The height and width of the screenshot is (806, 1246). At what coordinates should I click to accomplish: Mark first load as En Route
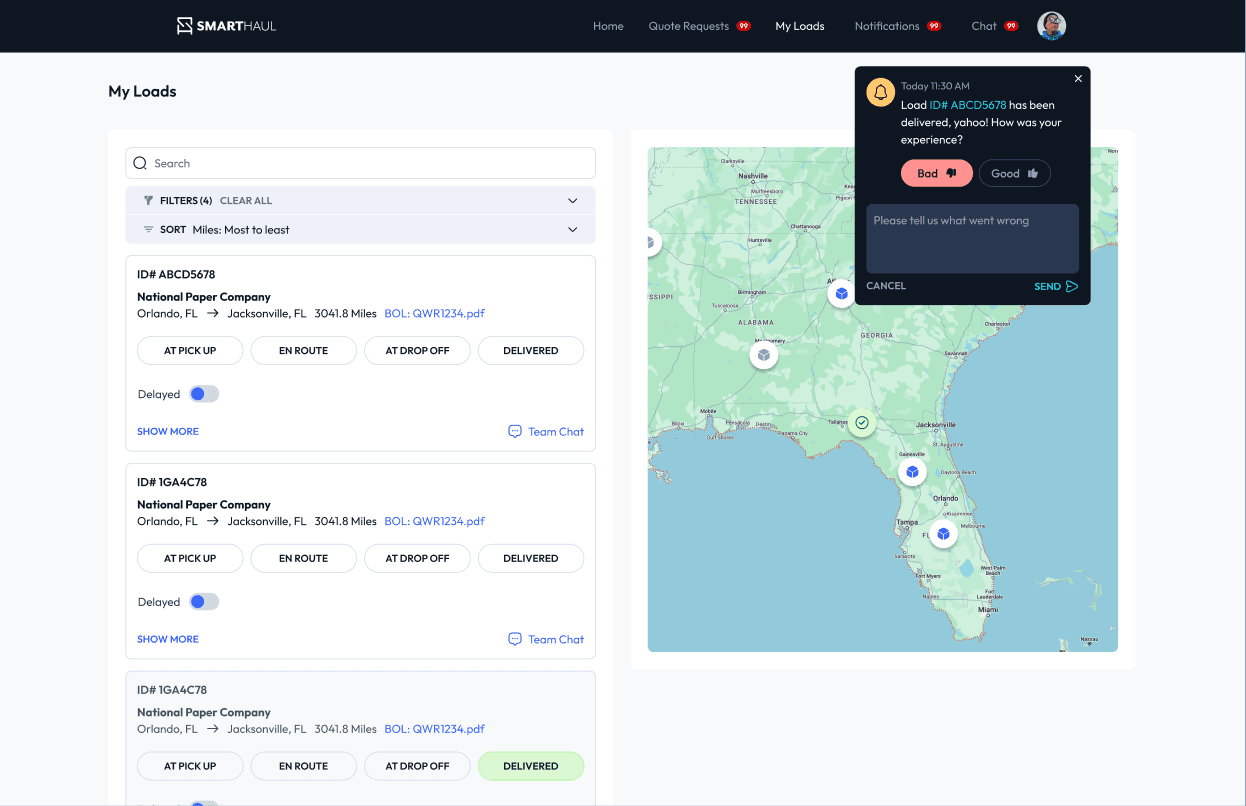click(303, 351)
